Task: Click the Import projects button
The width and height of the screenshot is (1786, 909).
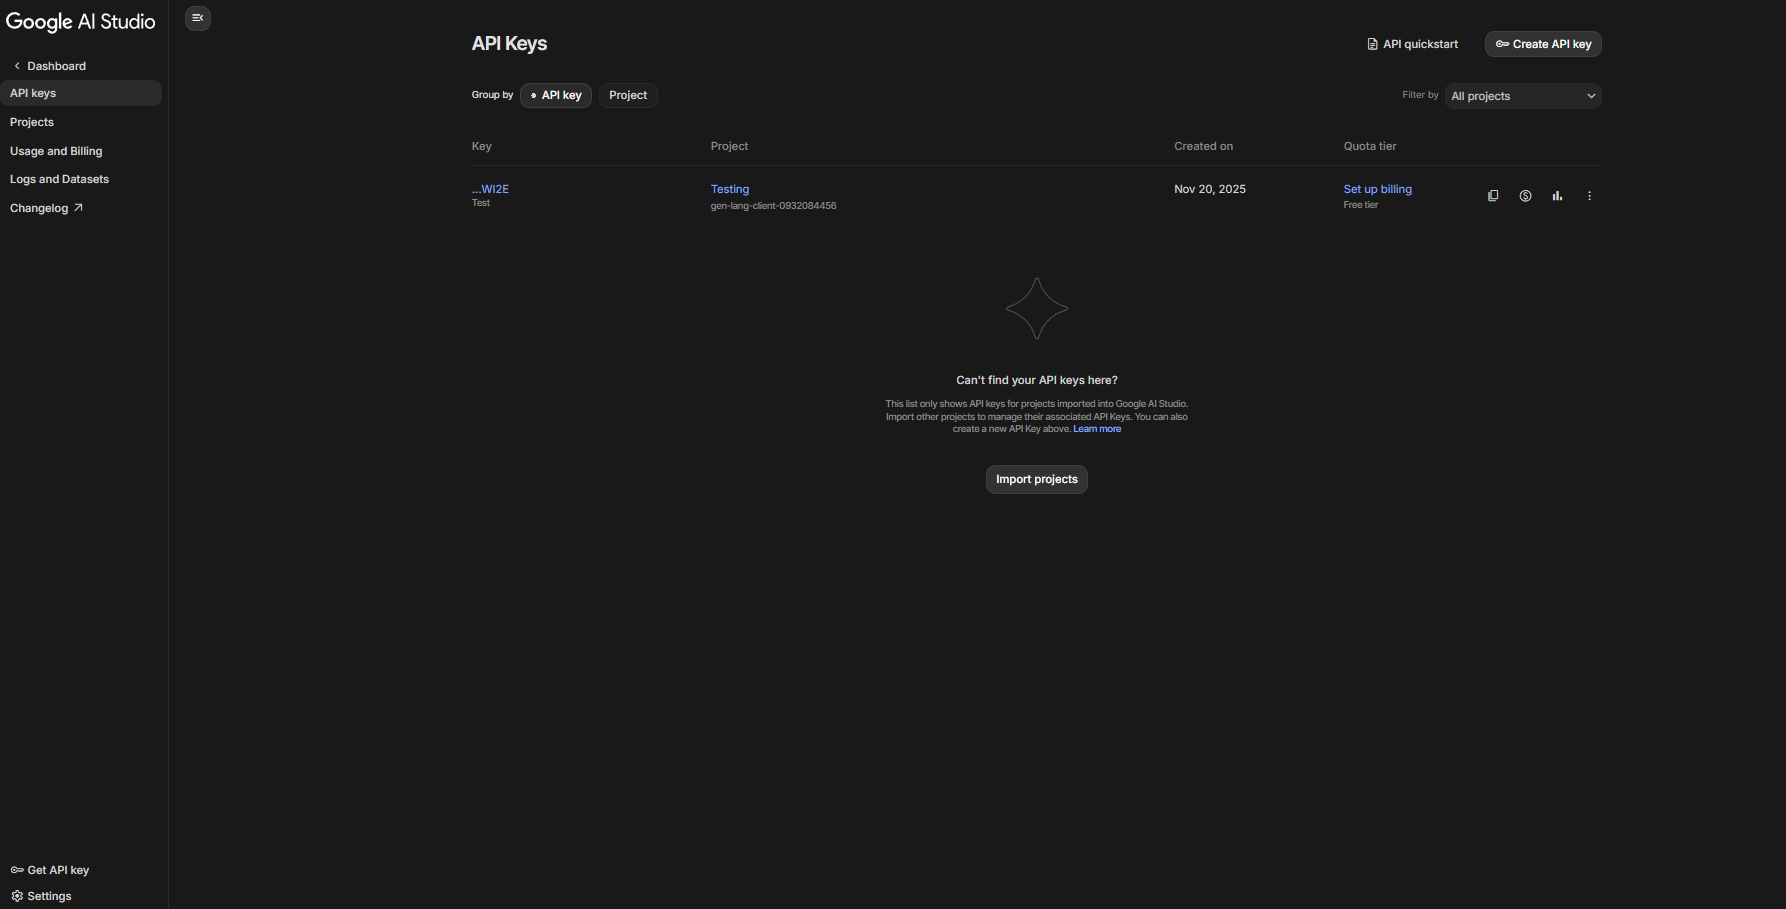Action: (x=1037, y=479)
